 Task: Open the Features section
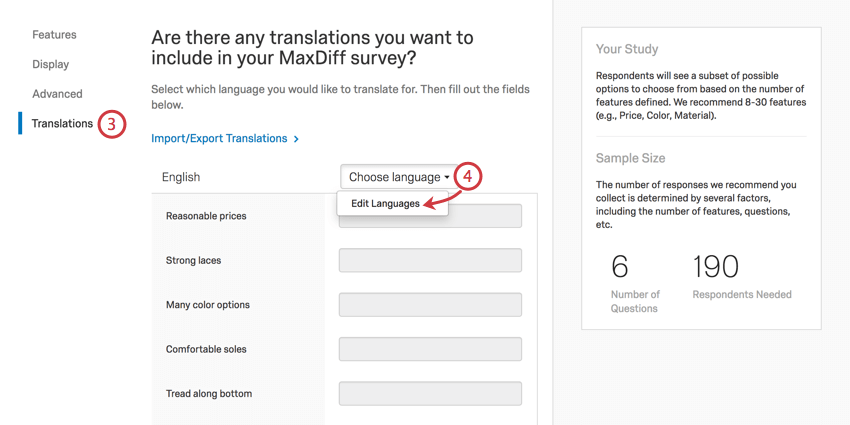coord(54,35)
